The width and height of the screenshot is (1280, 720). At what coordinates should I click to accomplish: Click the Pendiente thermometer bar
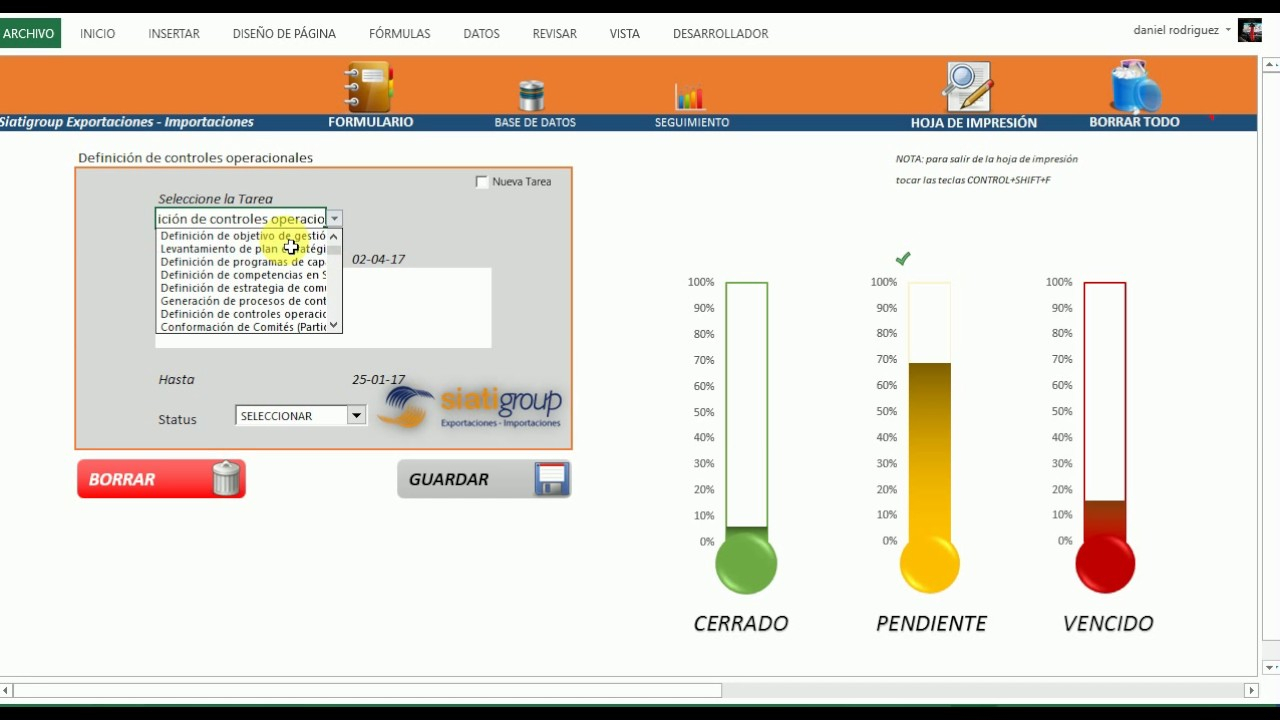[x=930, y=410]
